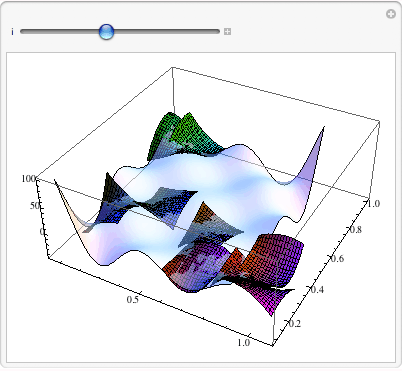This screenshot has width=402, height=371.
Task: Click the slider thumb for variable i
Action: click(106, 32)
